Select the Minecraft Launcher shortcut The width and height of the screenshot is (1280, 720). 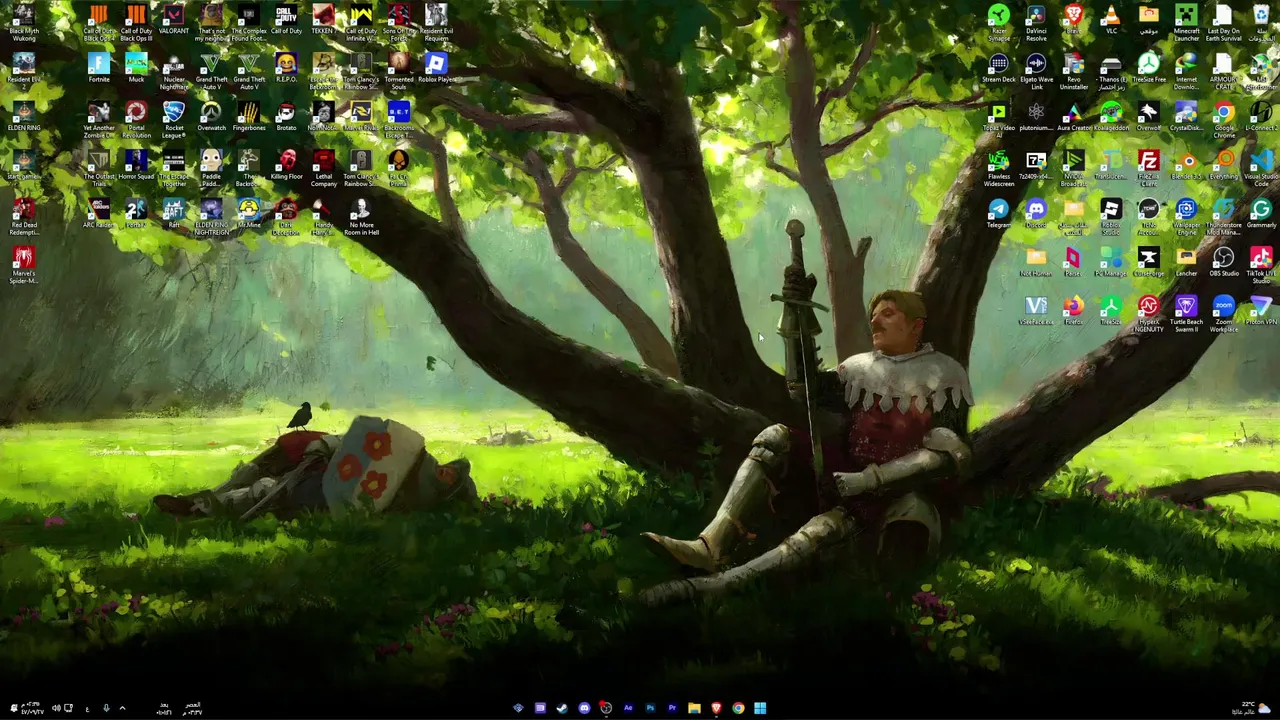[x=1186, y=22]
